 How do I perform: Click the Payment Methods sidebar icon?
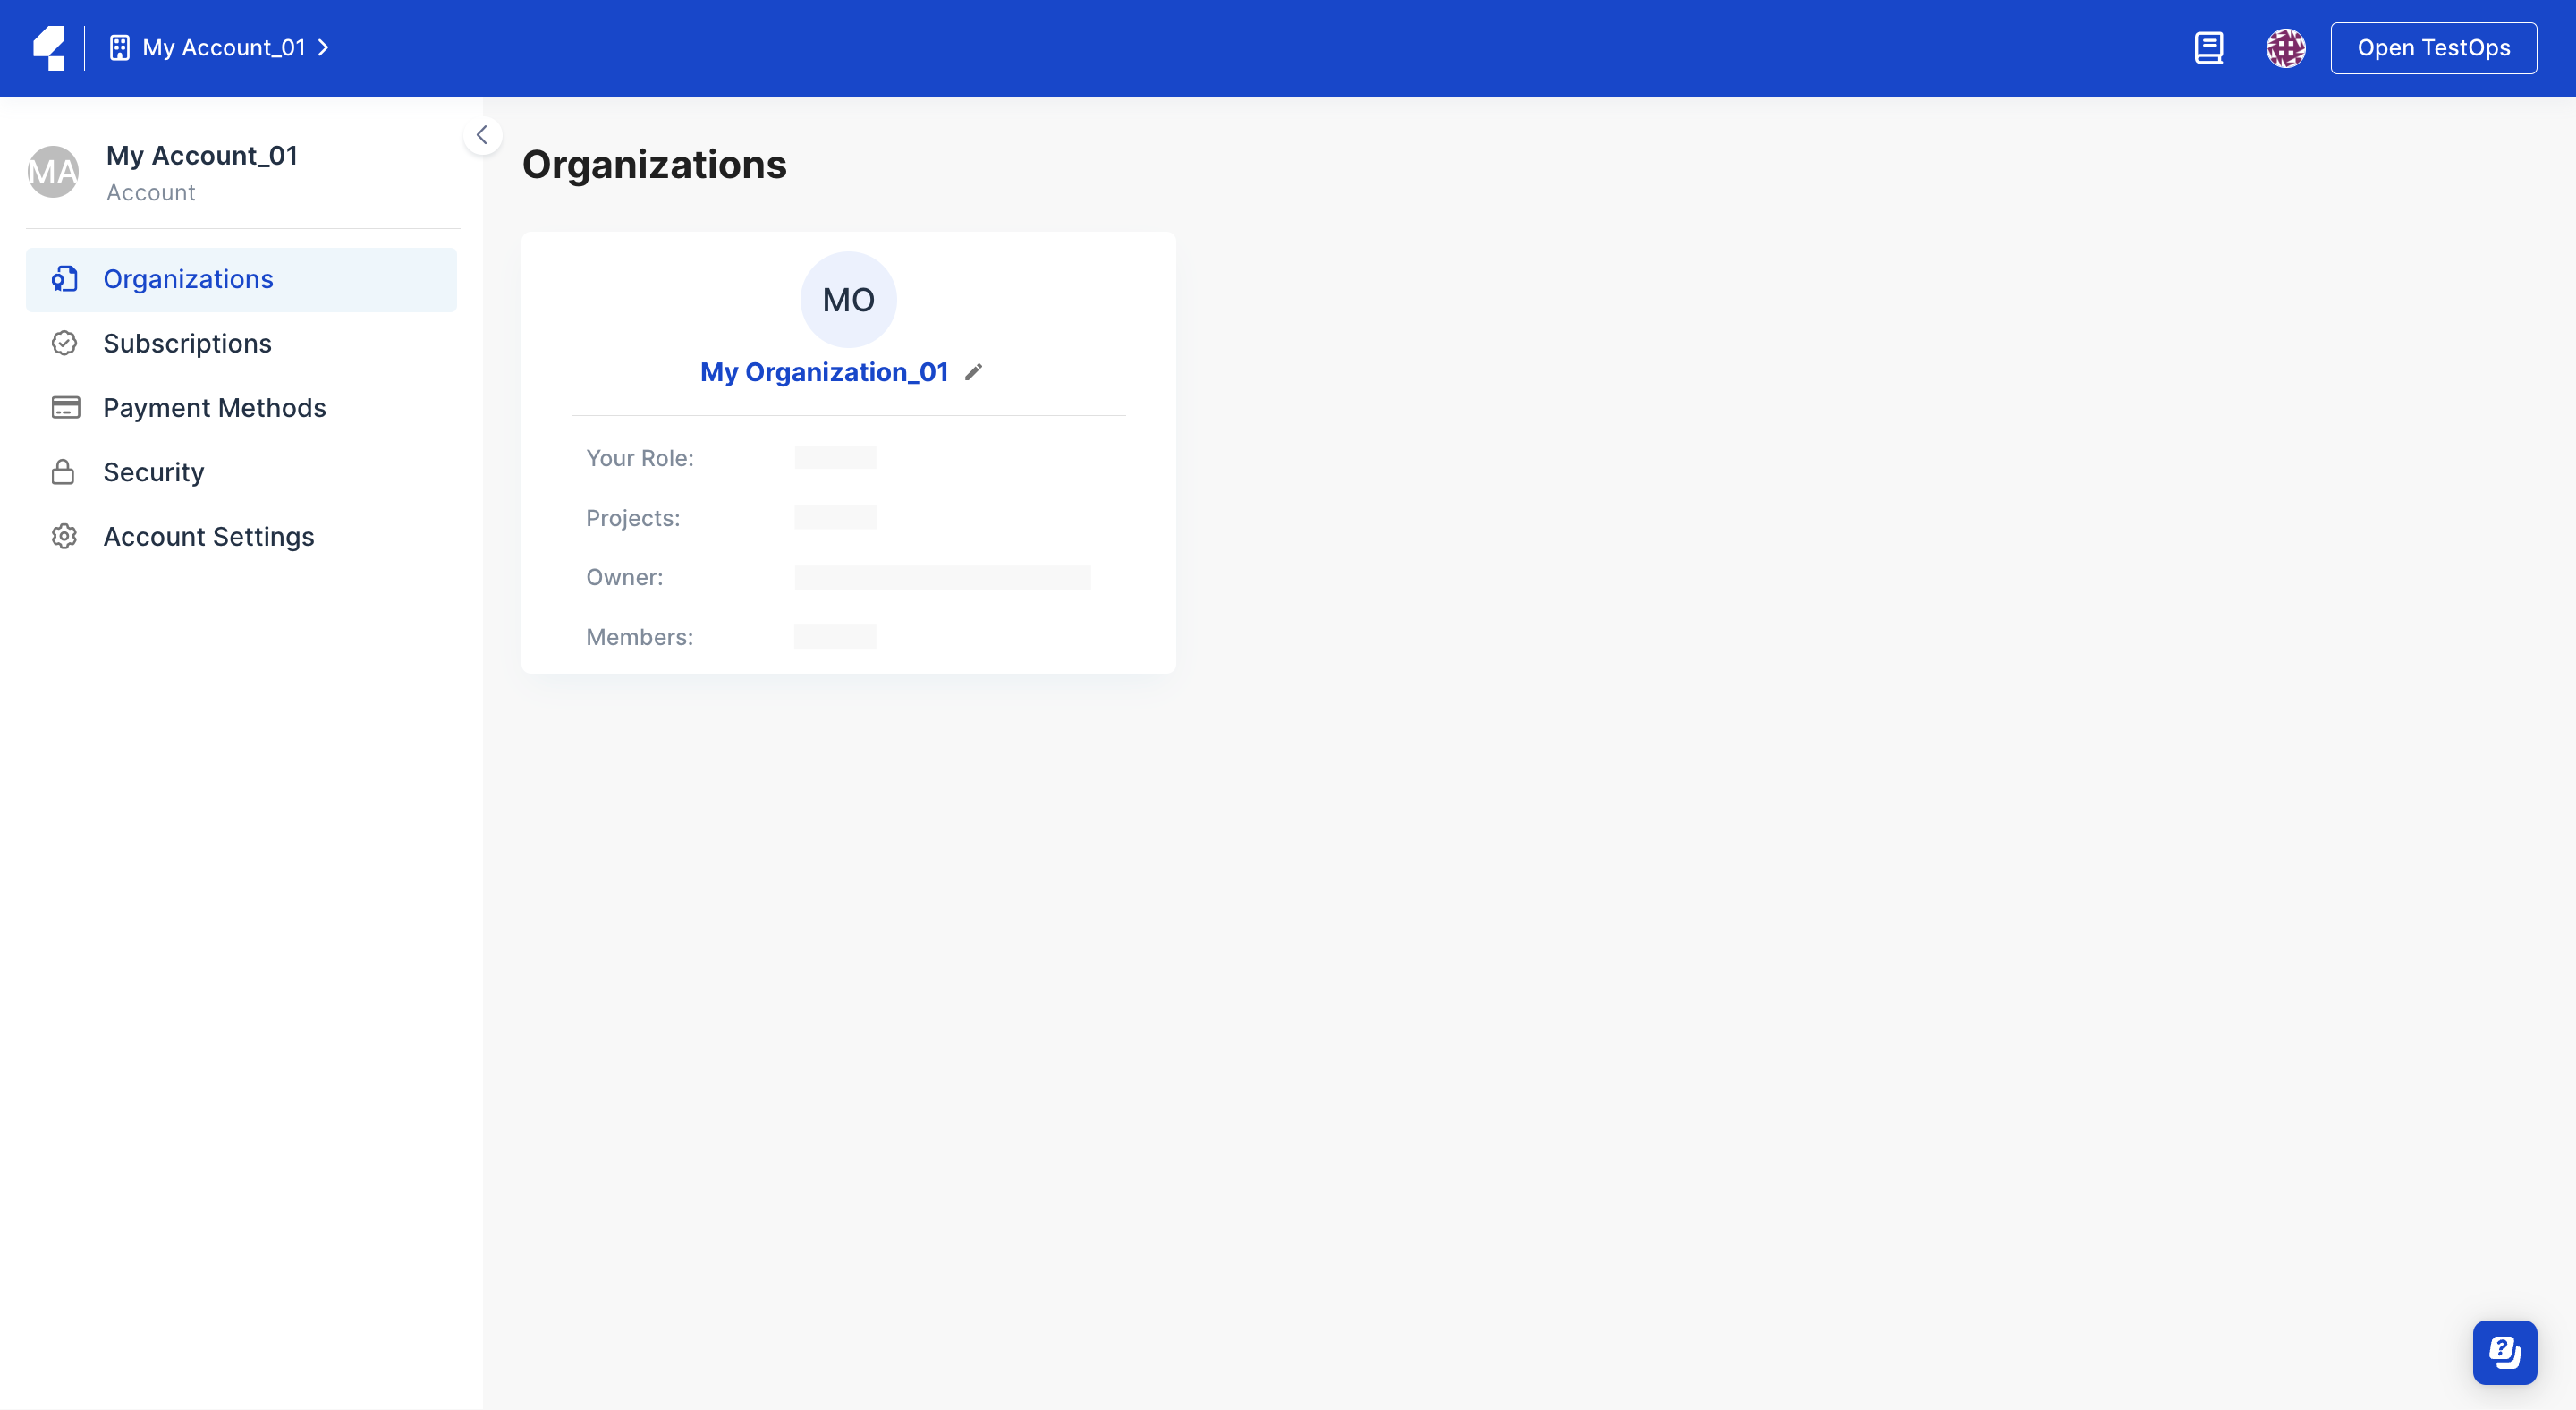coord(63,408)
